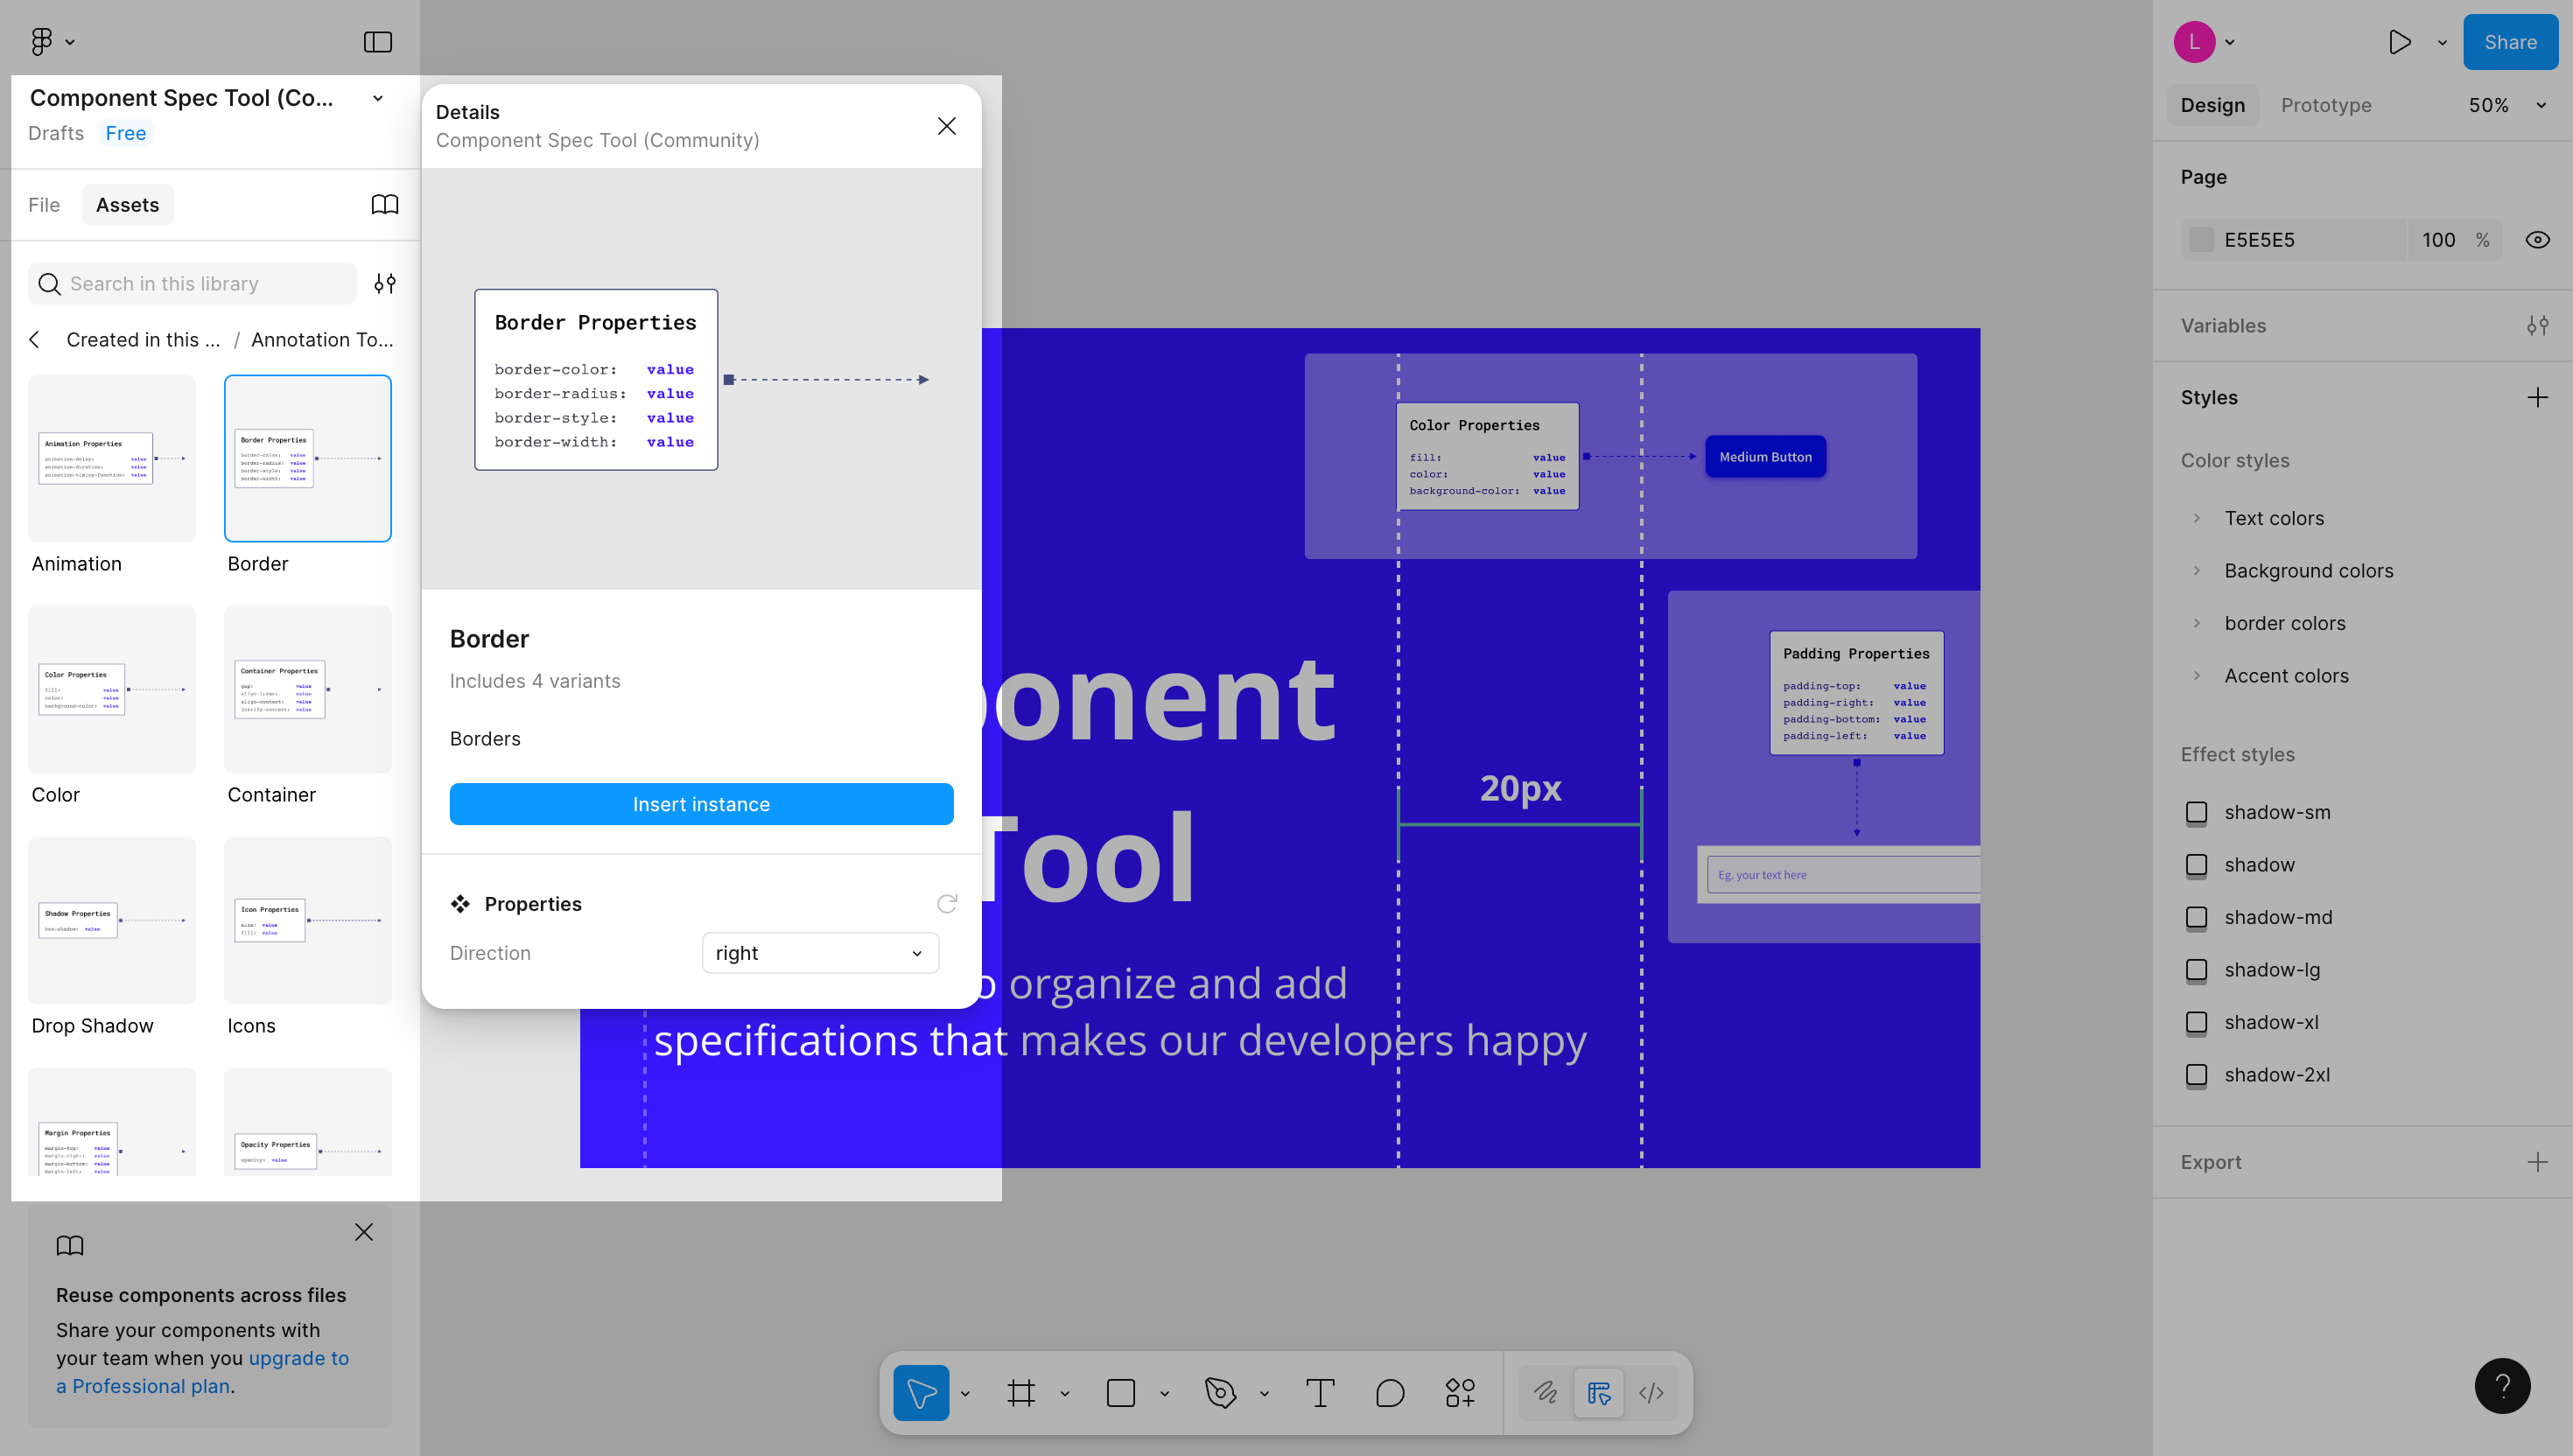Open the filter icon next to library search
Viewport: 2573px width, 1456px height.
point(385,284)
